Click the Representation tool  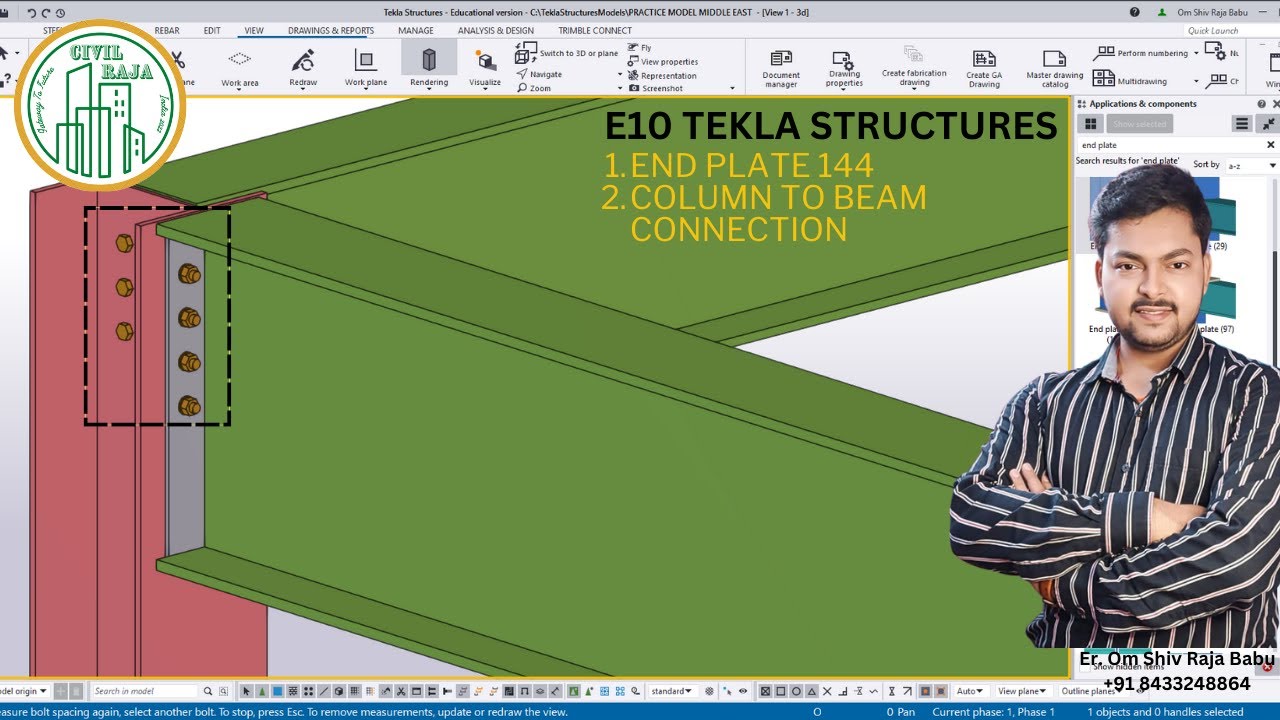661,76
